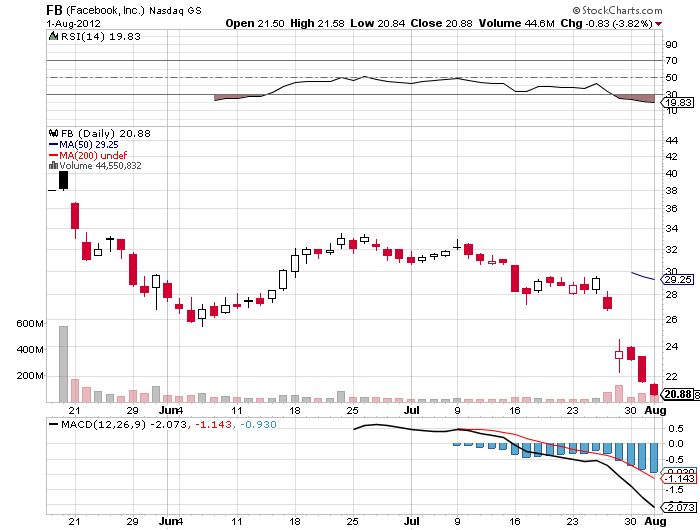Click the Jul label on price chart axis
700x530 pixels.
(x=412, y=410)
